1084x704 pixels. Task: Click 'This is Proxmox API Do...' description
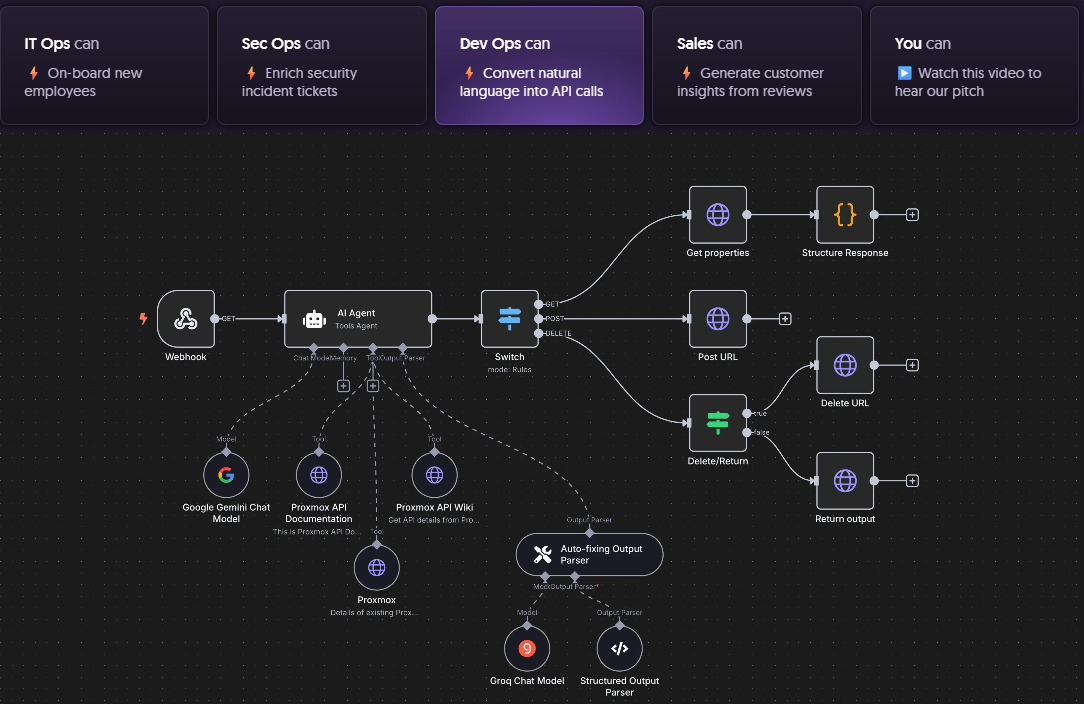click(x=317, y=532)
